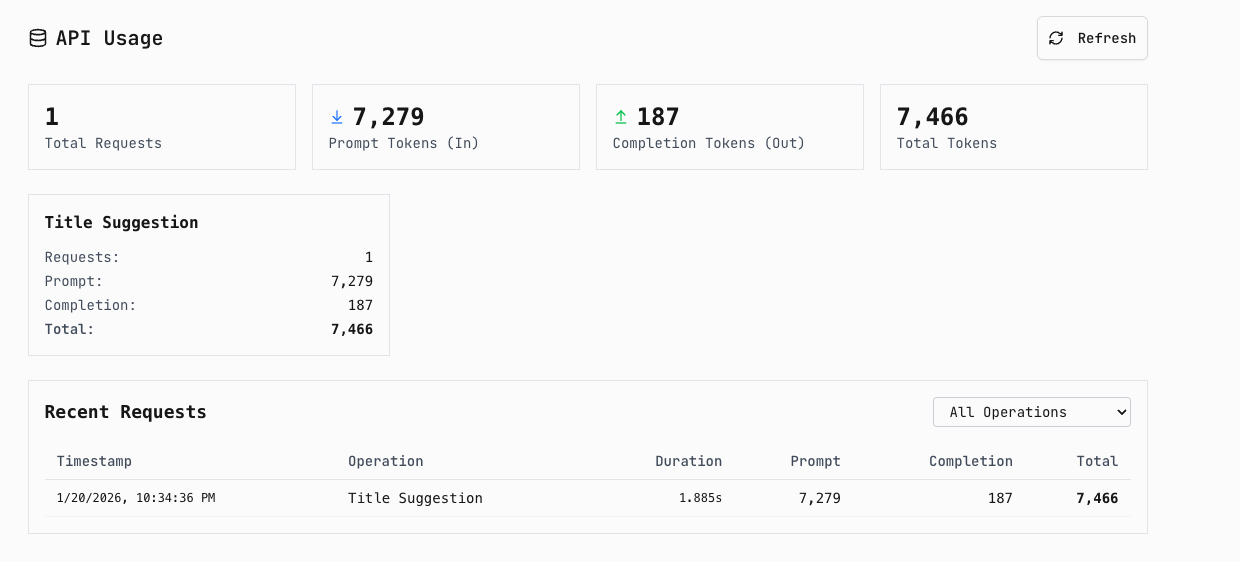Click the Total Tokens card
Screen dimensions: 1240x562
tap(1014, 127)
